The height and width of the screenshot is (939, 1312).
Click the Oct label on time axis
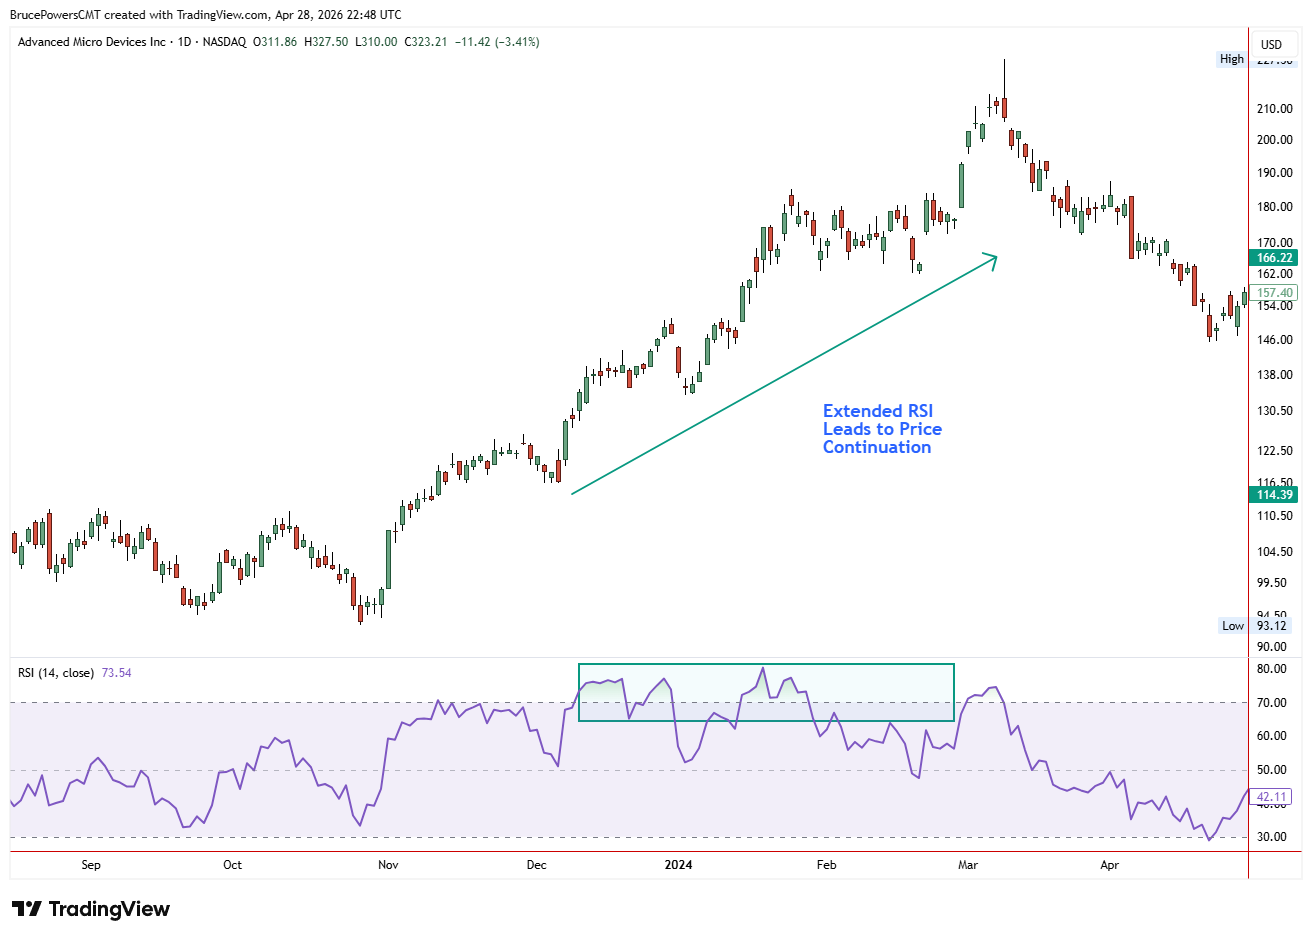tap(232, 865)
